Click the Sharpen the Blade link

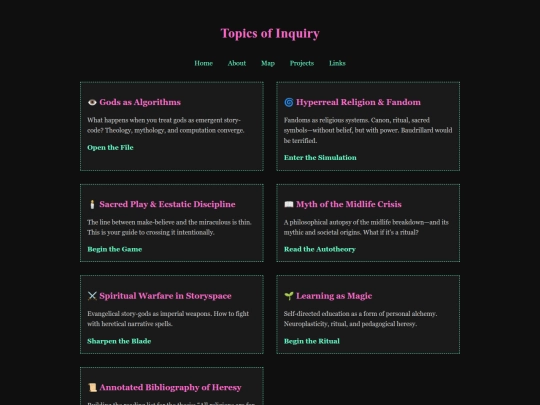[119, 341]
